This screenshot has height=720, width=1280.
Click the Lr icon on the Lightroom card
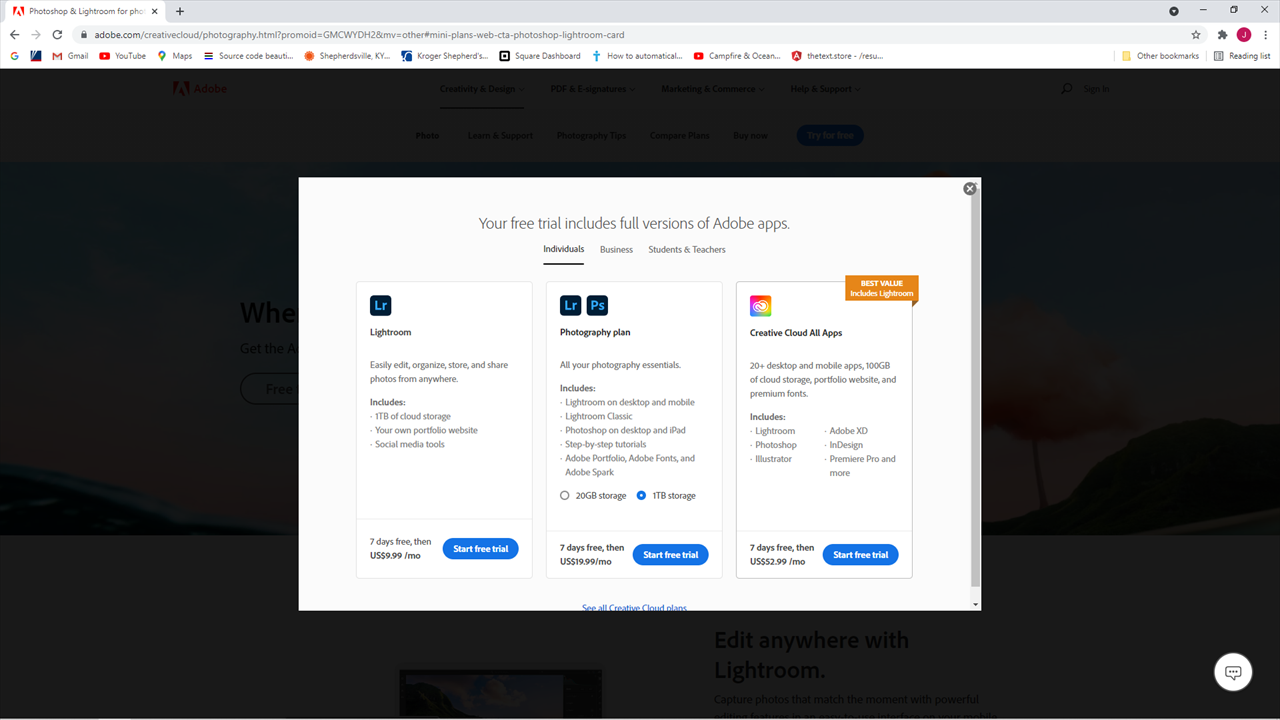pos(380,305)
